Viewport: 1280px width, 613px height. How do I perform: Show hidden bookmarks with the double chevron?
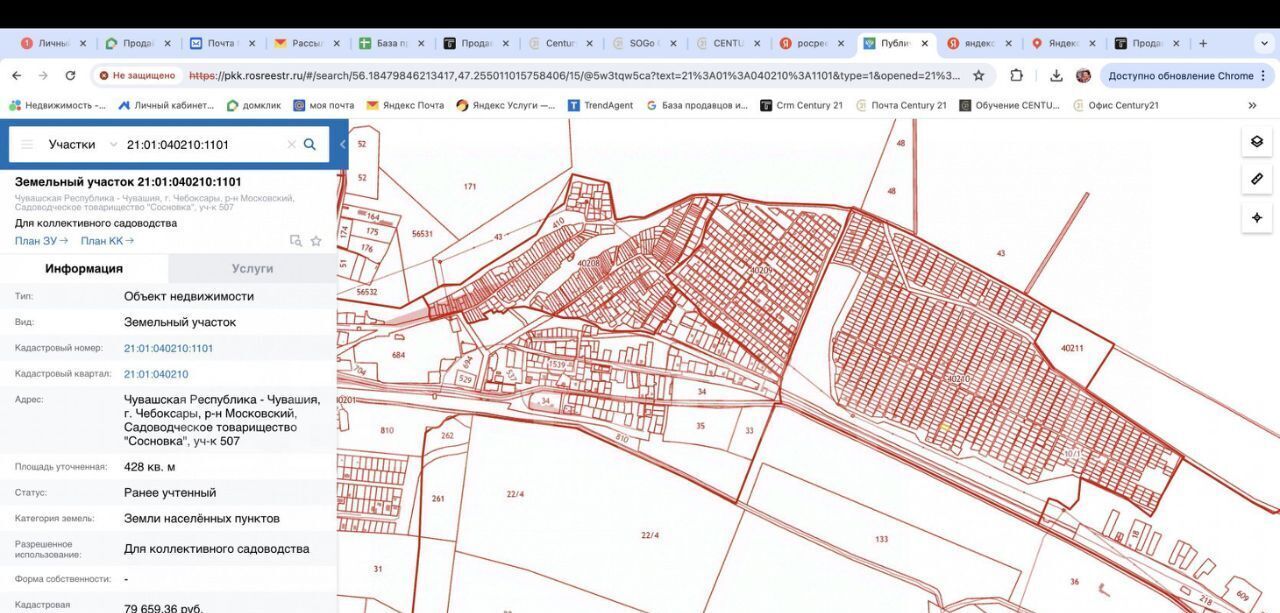pyautogui.click(x=1252, y=105)
